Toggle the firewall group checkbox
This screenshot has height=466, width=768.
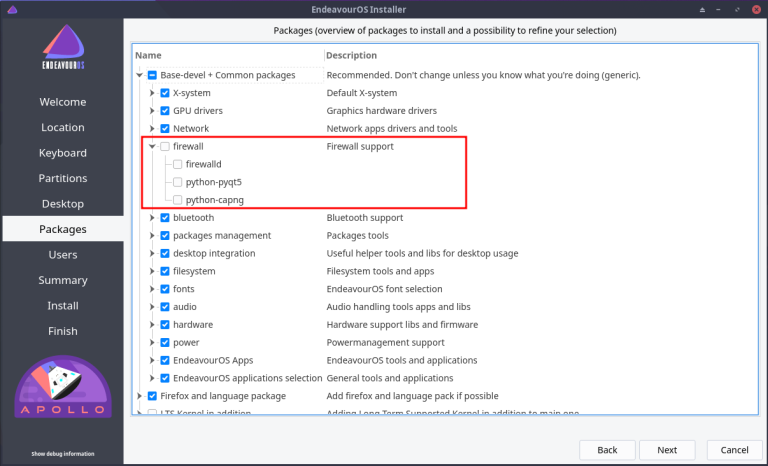click(165, 146)
